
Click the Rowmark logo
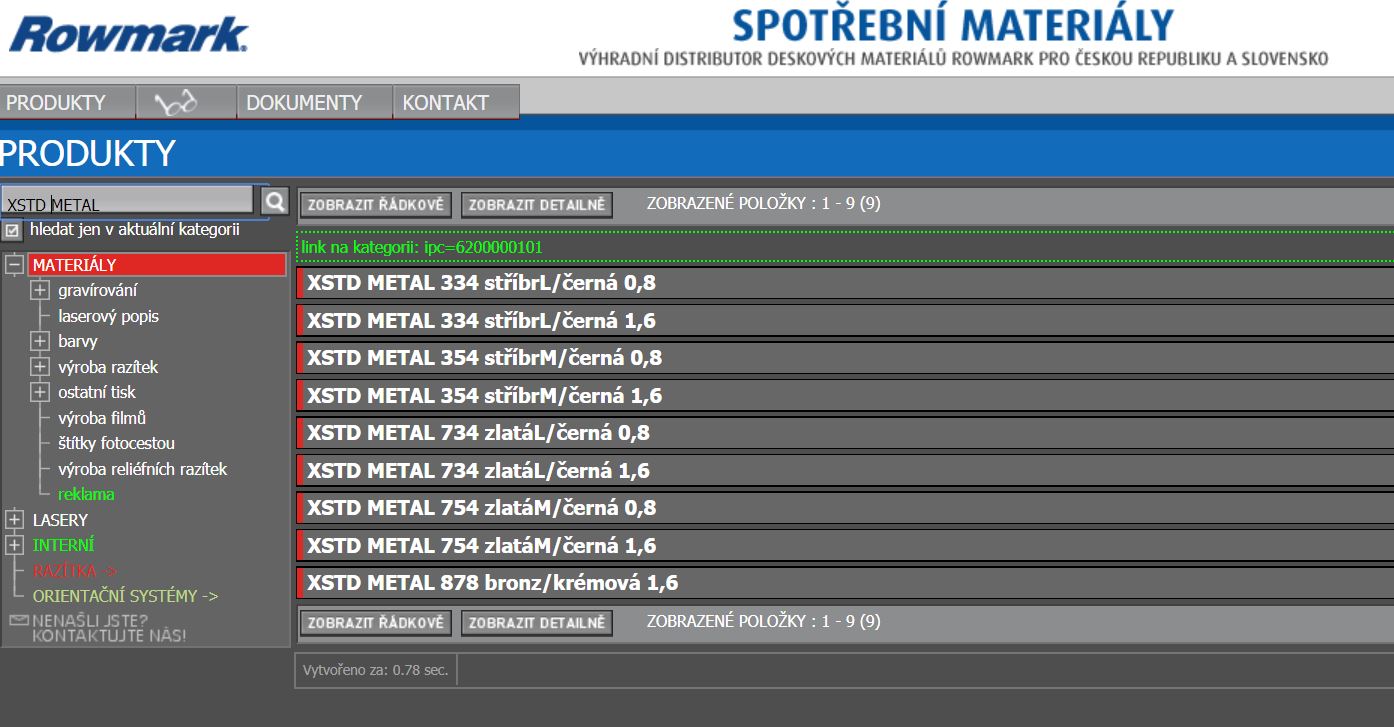(128, 35)
